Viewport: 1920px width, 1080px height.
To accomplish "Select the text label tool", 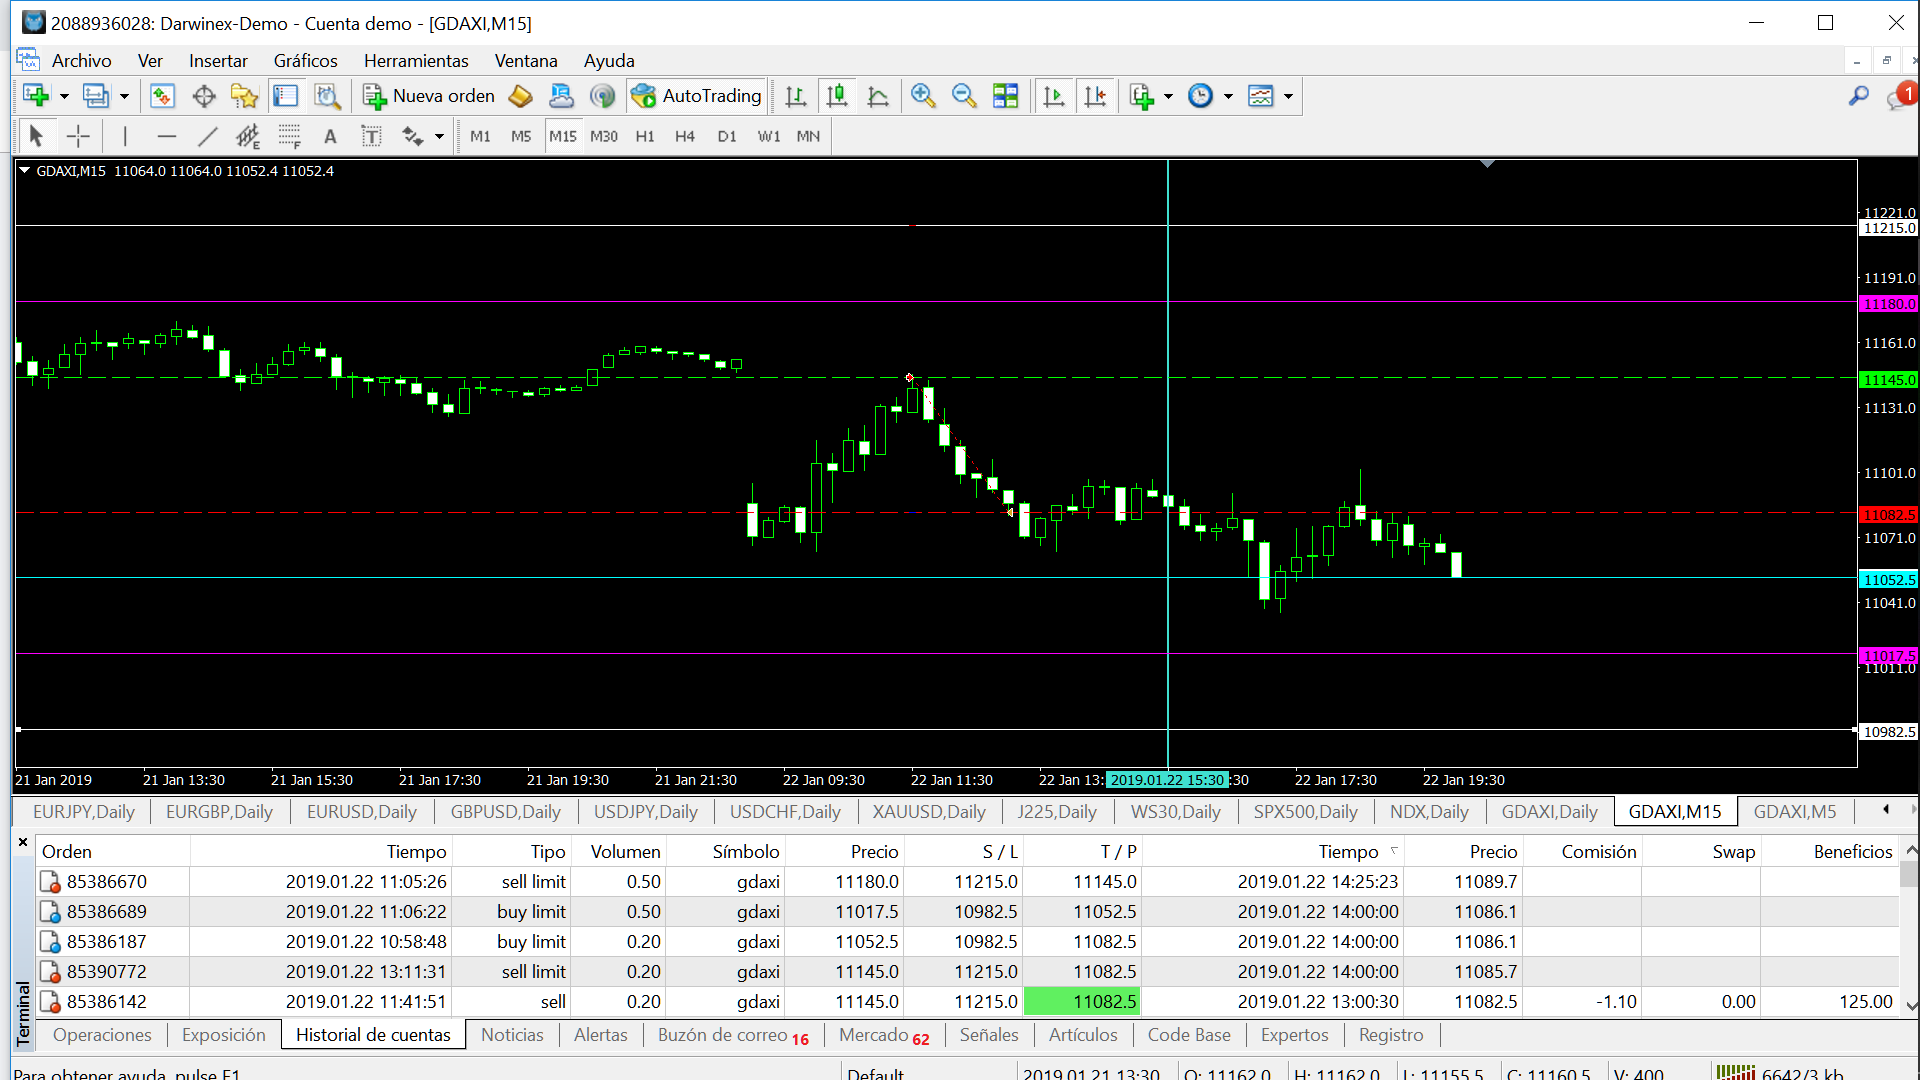I will (371, 136).
